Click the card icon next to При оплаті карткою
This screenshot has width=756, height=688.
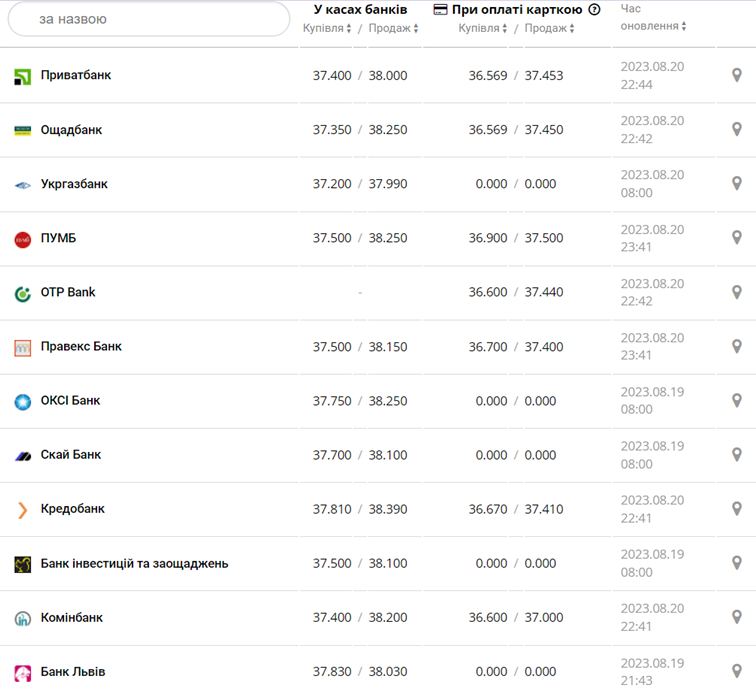pyautogui.click(x=440, y=9)
